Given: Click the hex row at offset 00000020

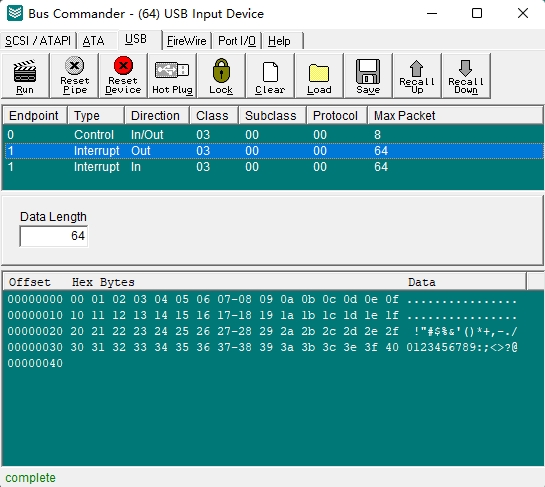Looking at the screenshot, I should 262,331.
